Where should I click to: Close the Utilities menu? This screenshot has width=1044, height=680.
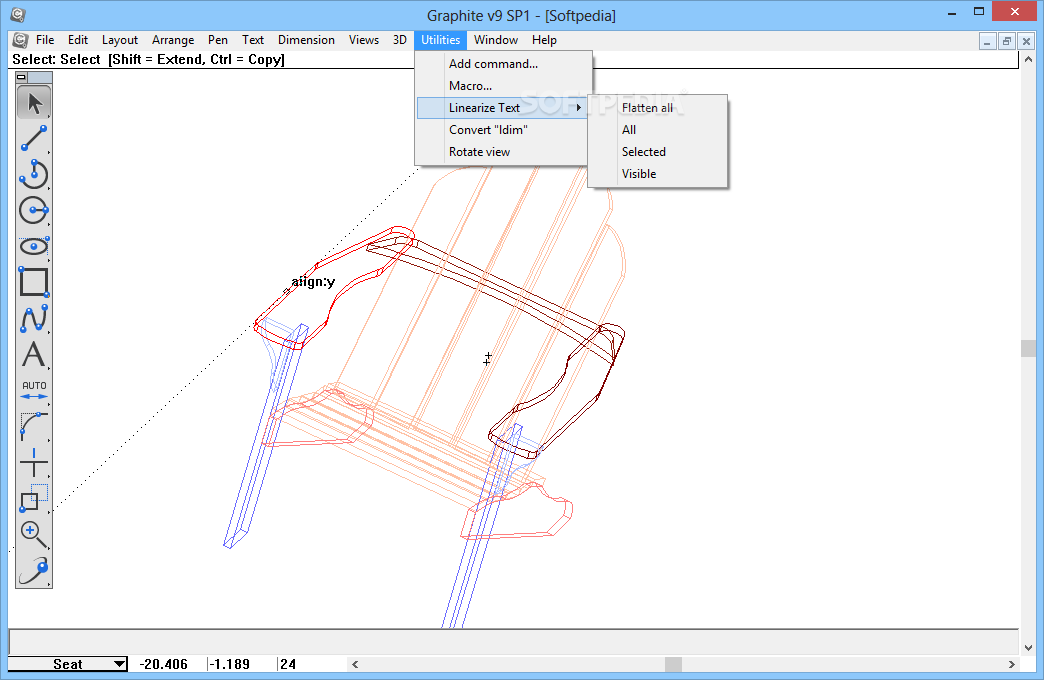click(441, 40)
